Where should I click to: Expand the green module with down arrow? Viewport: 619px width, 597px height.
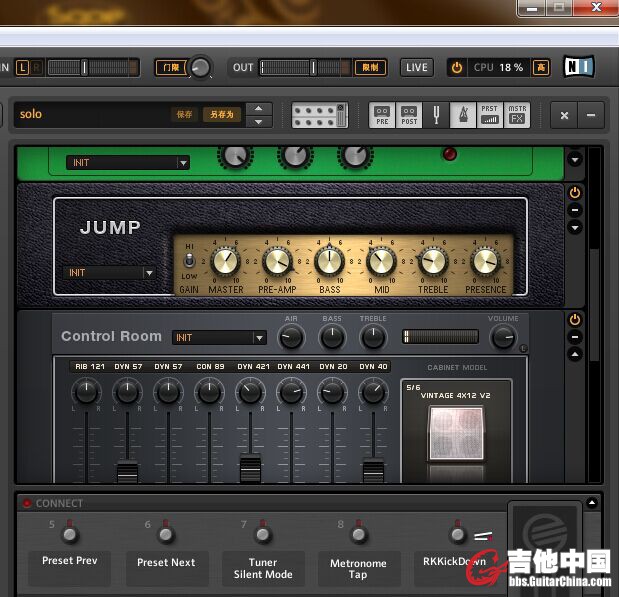575,160
